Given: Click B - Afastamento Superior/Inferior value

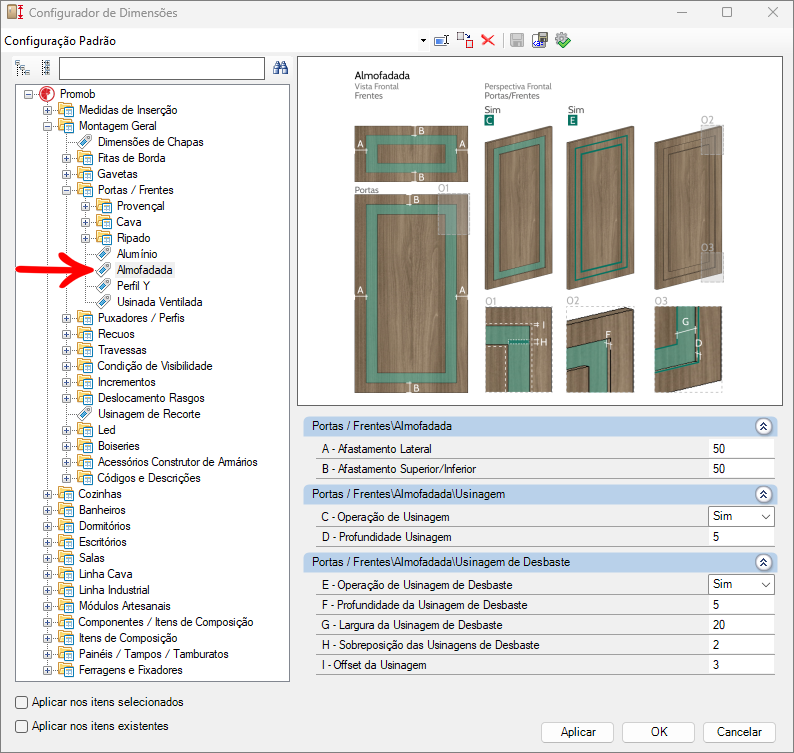Looking at the screenshot, I should pos(741,469).
